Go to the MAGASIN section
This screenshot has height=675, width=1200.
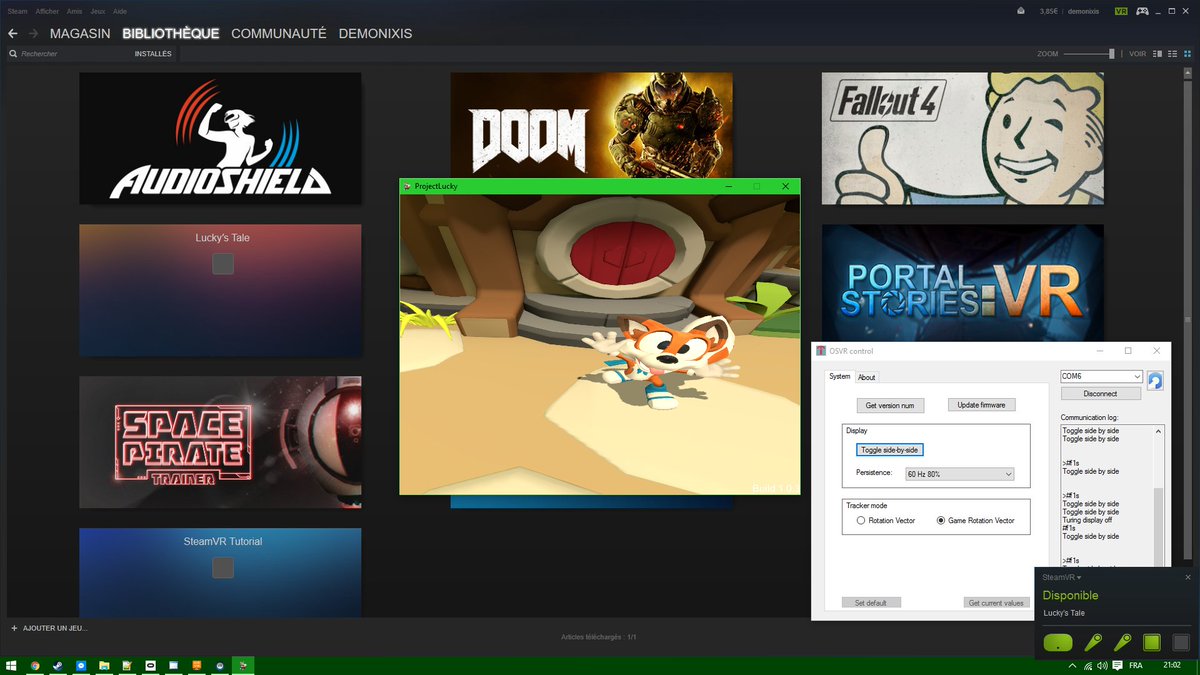(79, 33)
